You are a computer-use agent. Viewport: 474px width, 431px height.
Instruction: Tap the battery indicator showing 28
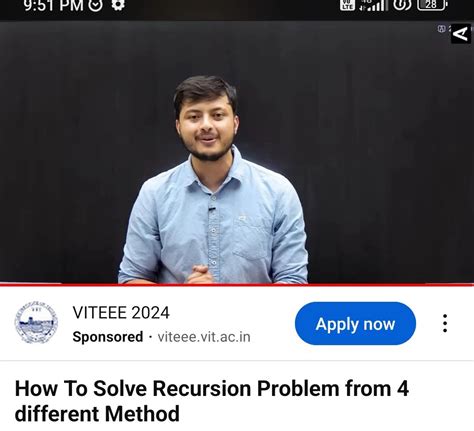tap(432, 5)
